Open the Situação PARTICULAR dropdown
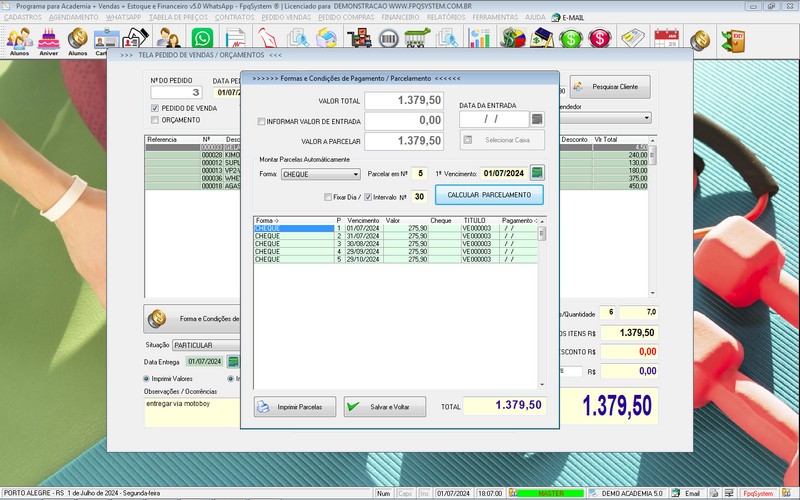Viewport: 800px width, 500px height. [x=207, y=345]
